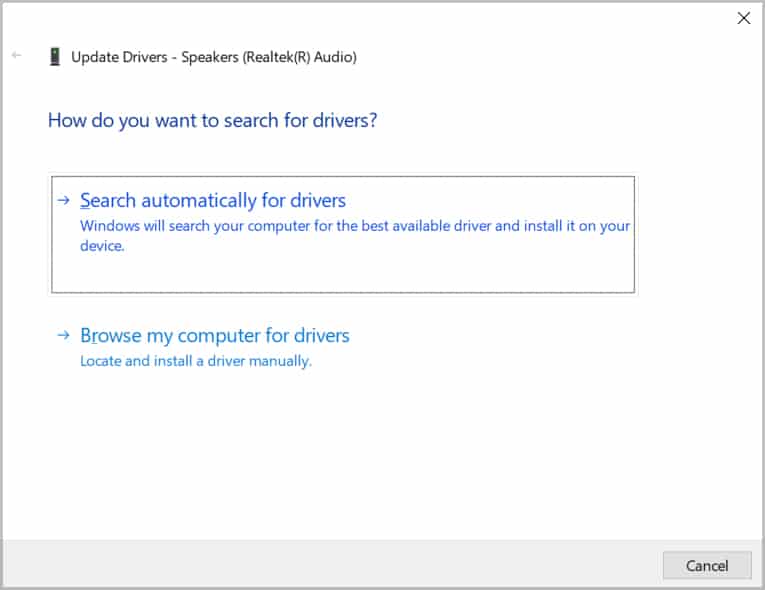The height and width of the screenshot is (590, 765).
Task: Close the Update Drivers dialog
Action: [x=744, y=18]
